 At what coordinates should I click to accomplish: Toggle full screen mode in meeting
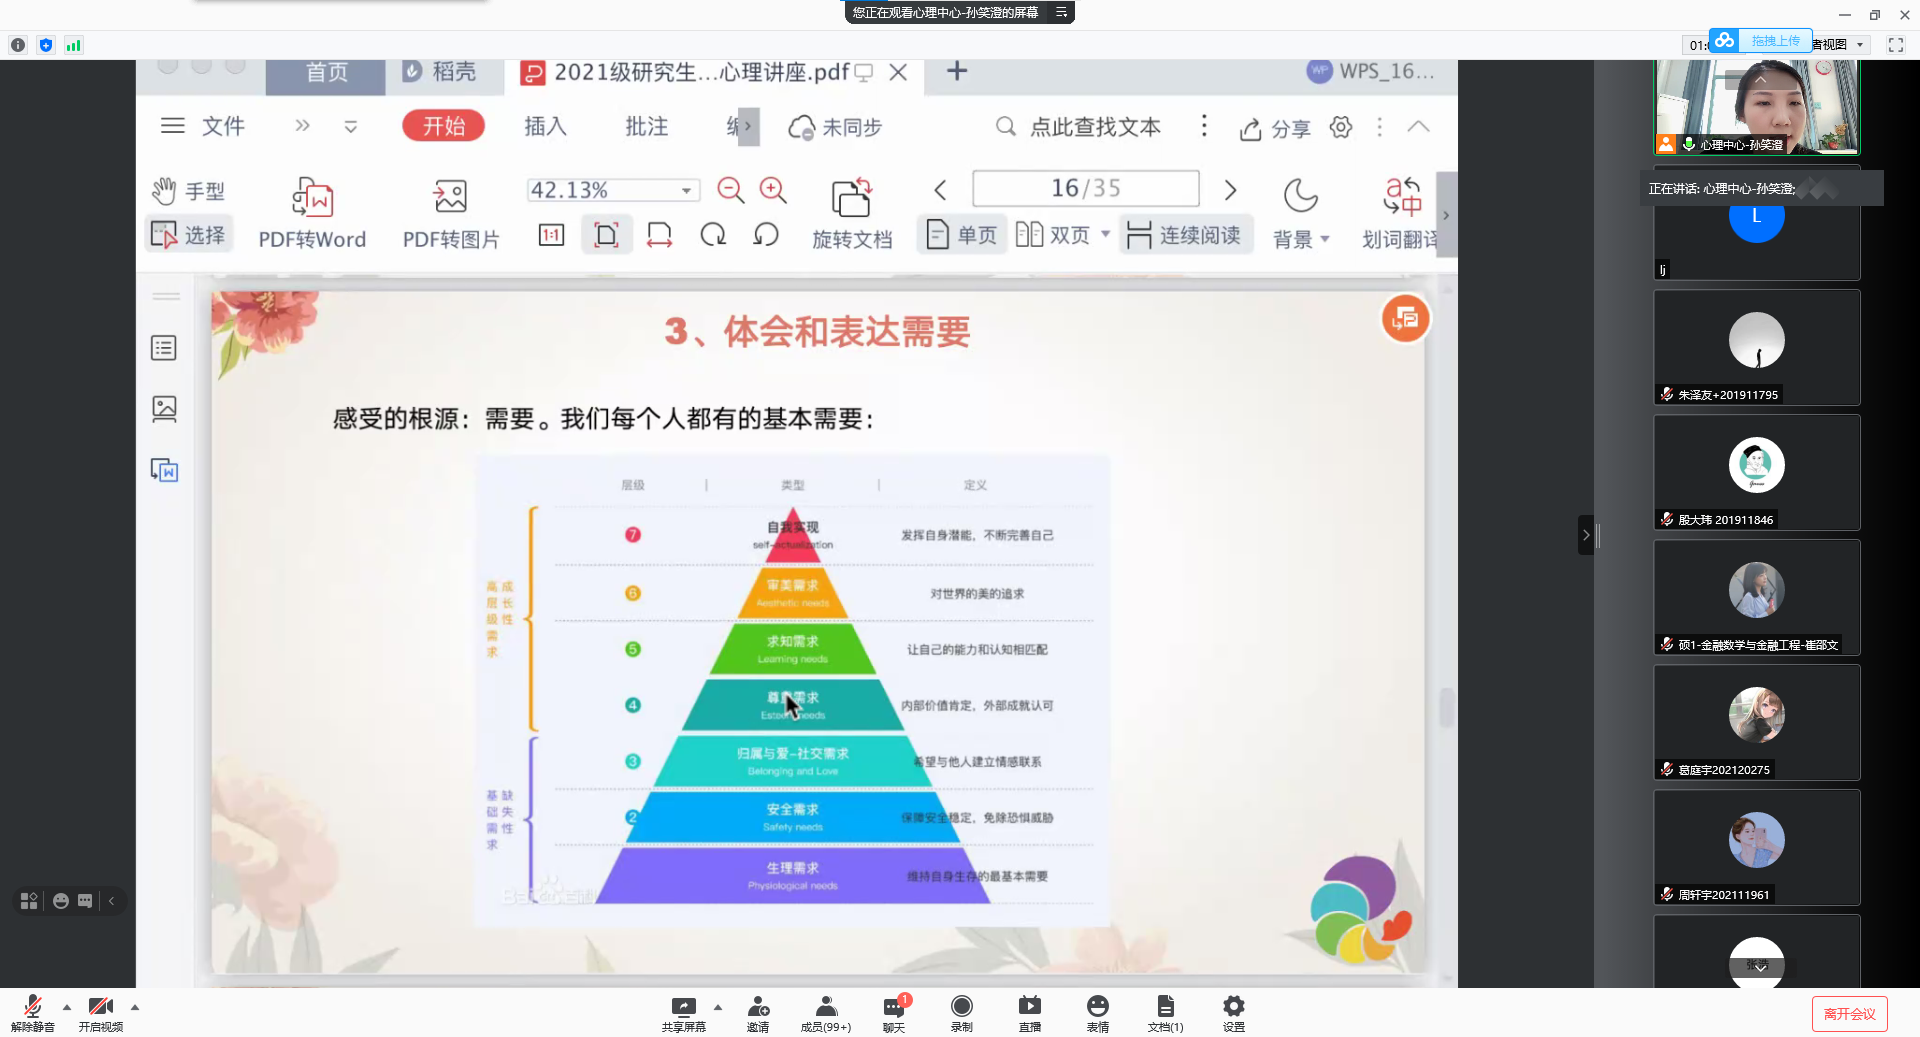pos(1895,45)
